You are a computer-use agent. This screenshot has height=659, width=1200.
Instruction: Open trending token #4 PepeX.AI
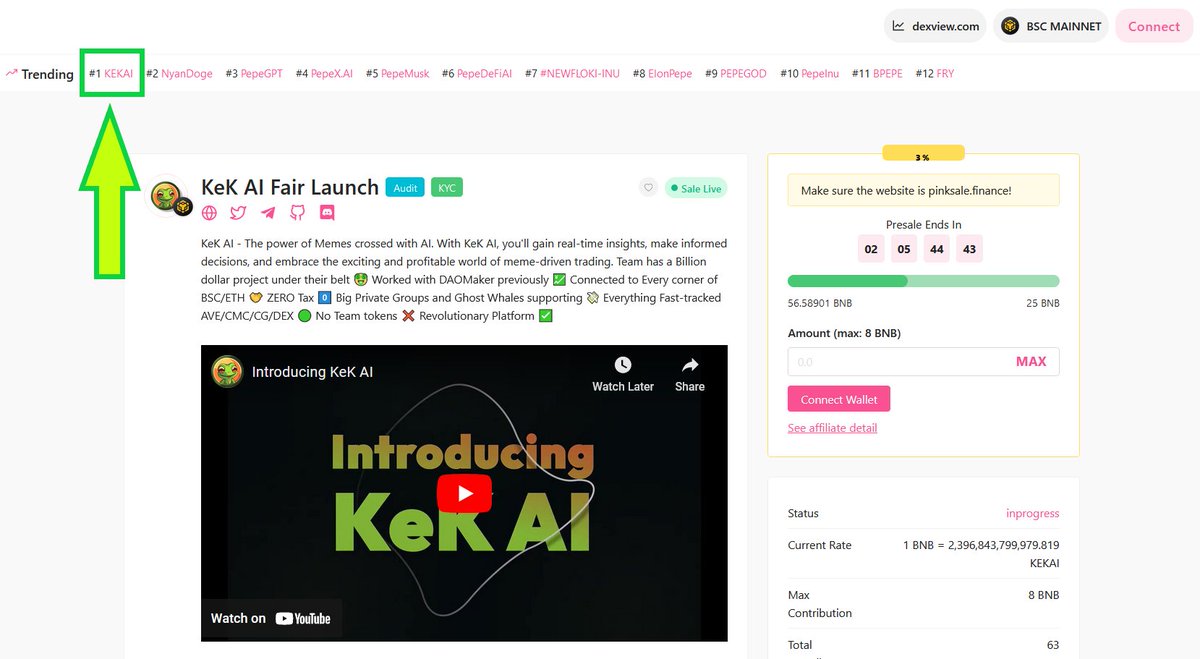point(324,73)
